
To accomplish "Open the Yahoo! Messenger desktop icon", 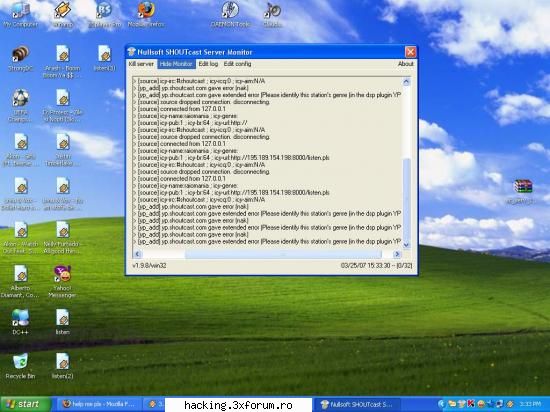I will pyautogui.click(x=62, y=282).
